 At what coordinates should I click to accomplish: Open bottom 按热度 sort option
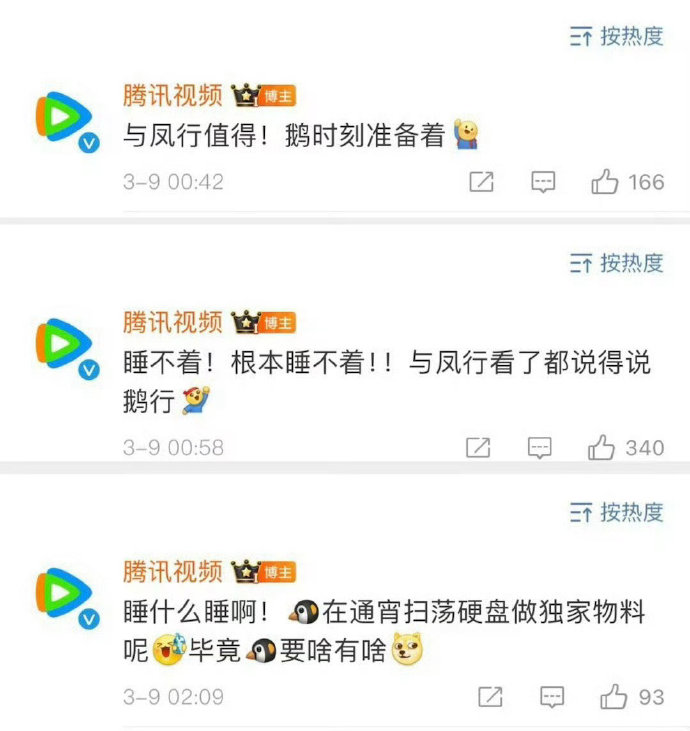616,512
